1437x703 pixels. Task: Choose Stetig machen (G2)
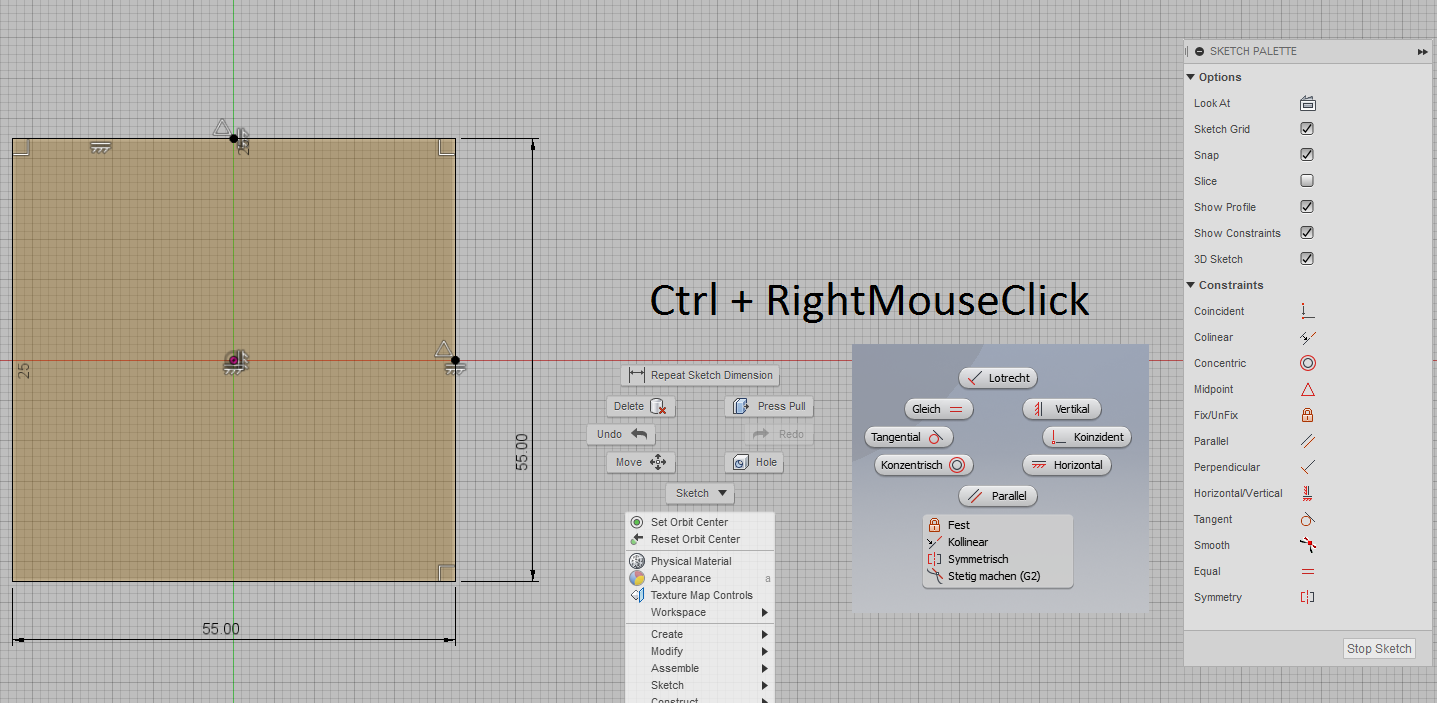(x=997, y=576)
